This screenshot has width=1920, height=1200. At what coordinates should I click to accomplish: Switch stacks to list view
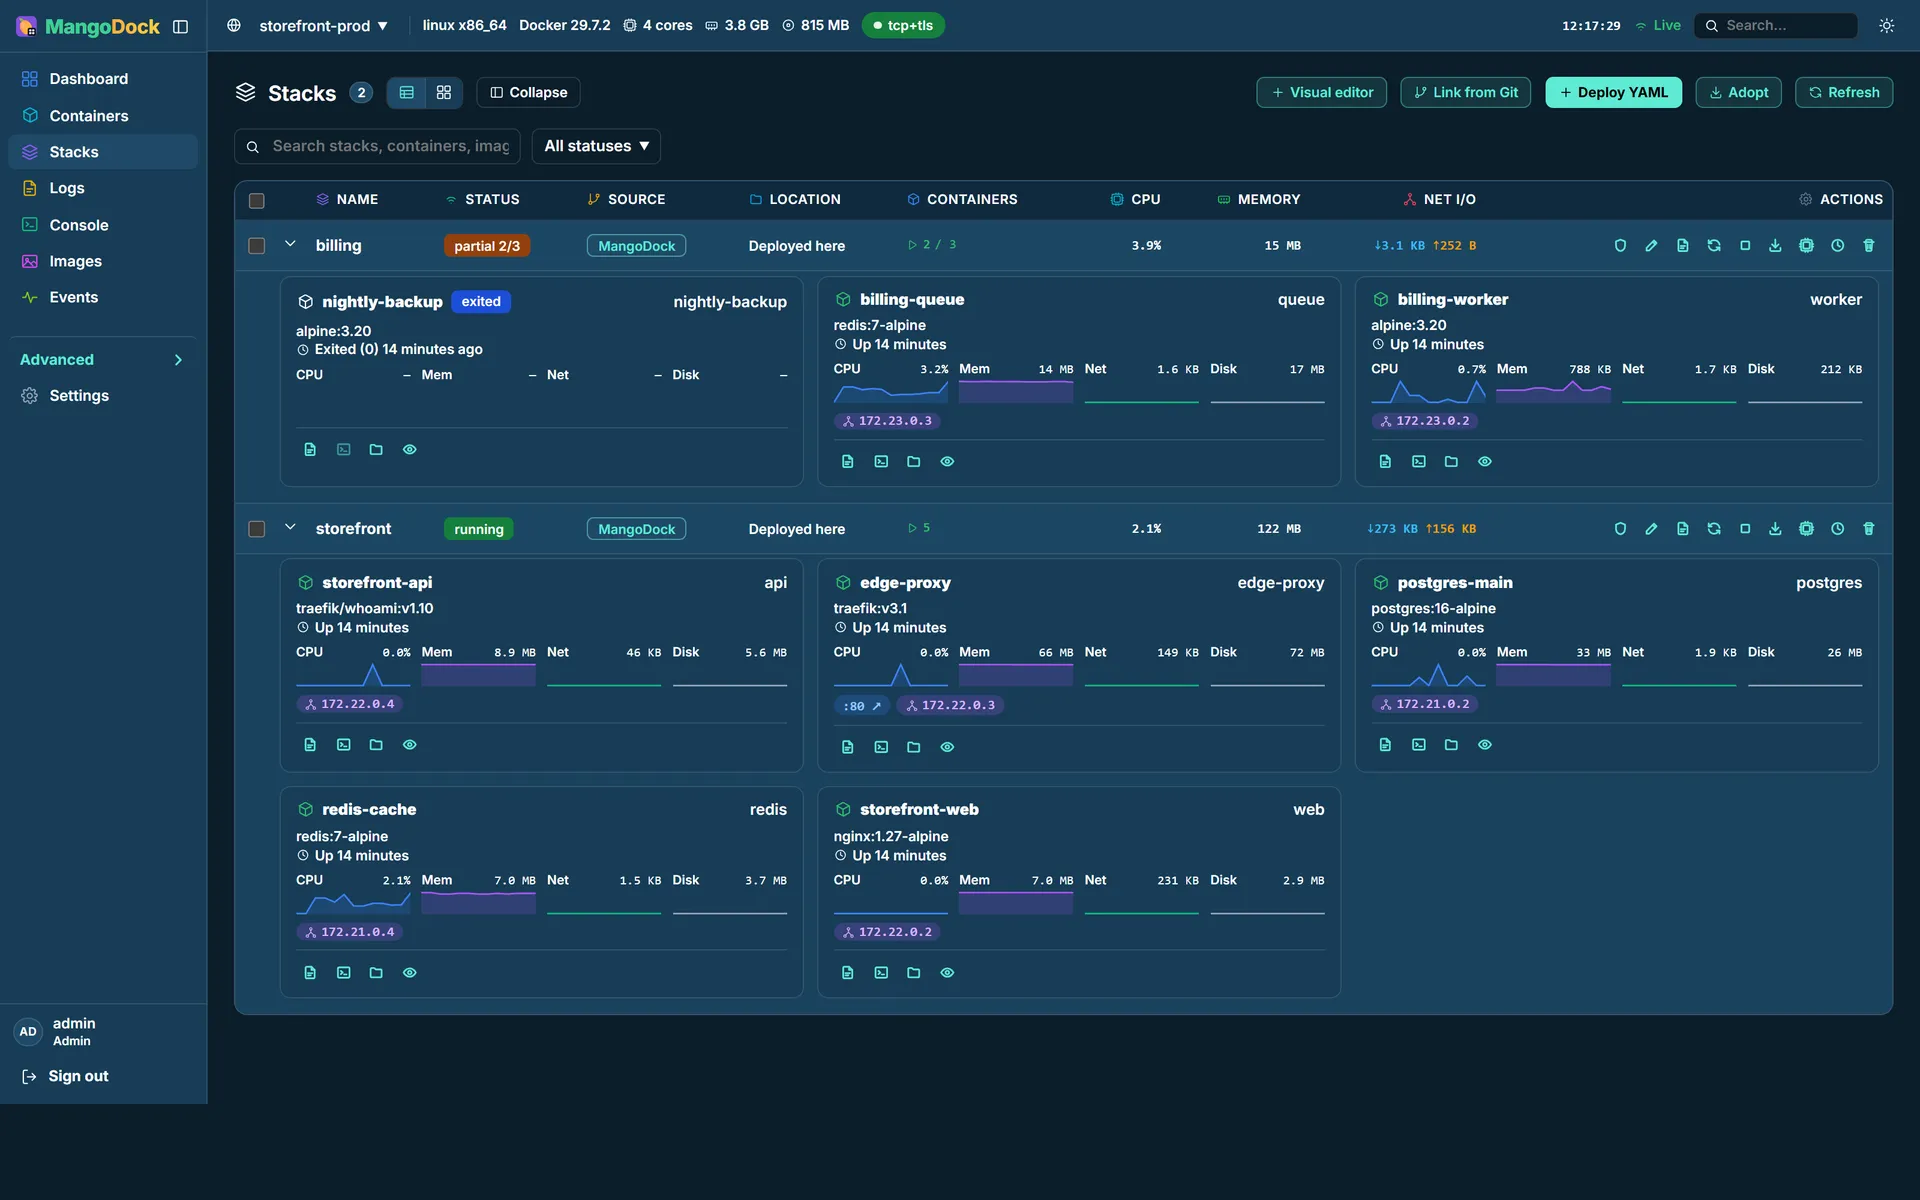click(406, 93)
